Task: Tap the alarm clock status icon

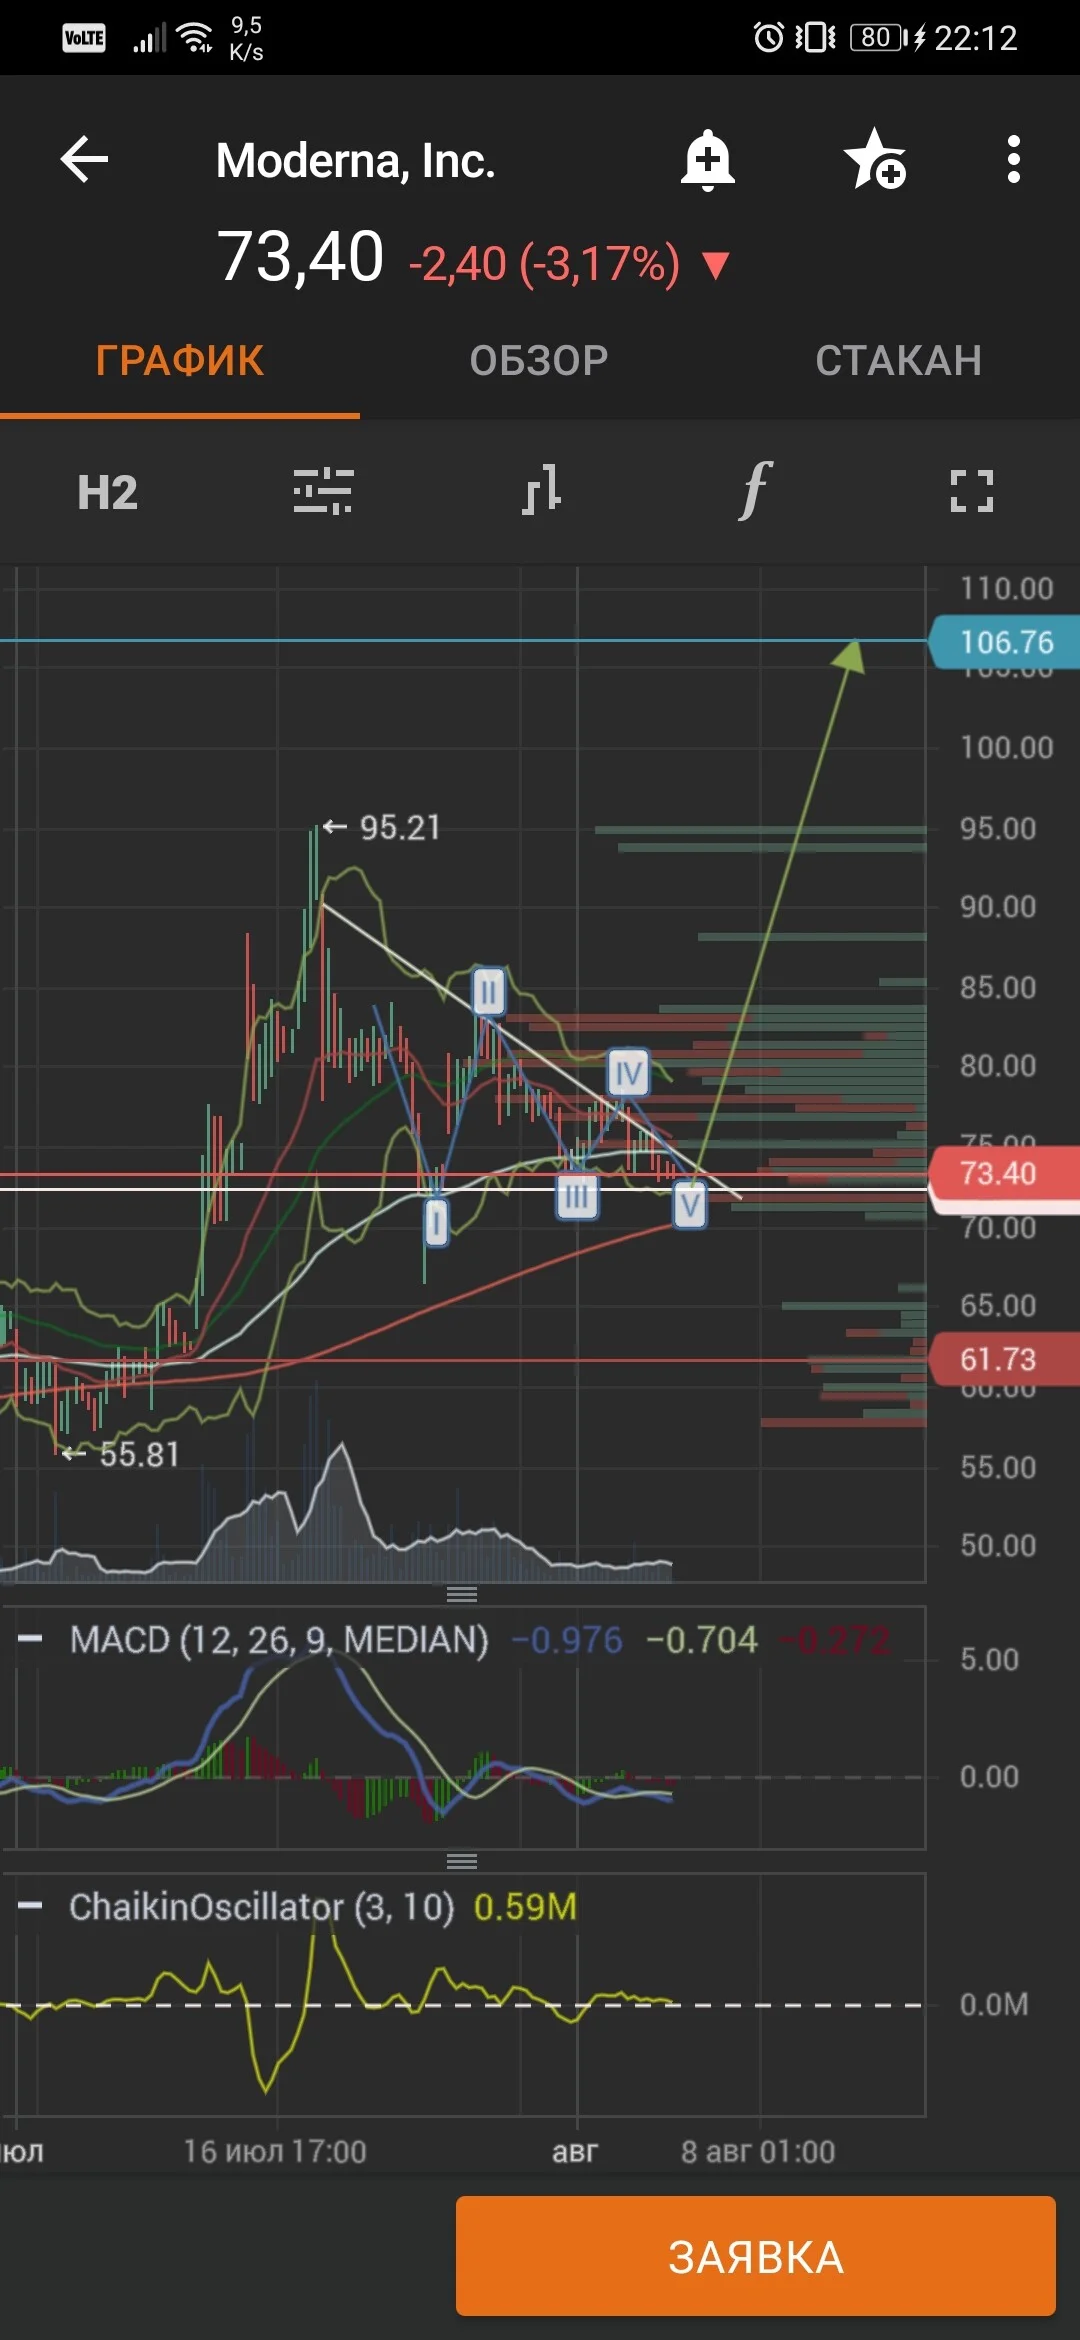Action: pos(768,38)
